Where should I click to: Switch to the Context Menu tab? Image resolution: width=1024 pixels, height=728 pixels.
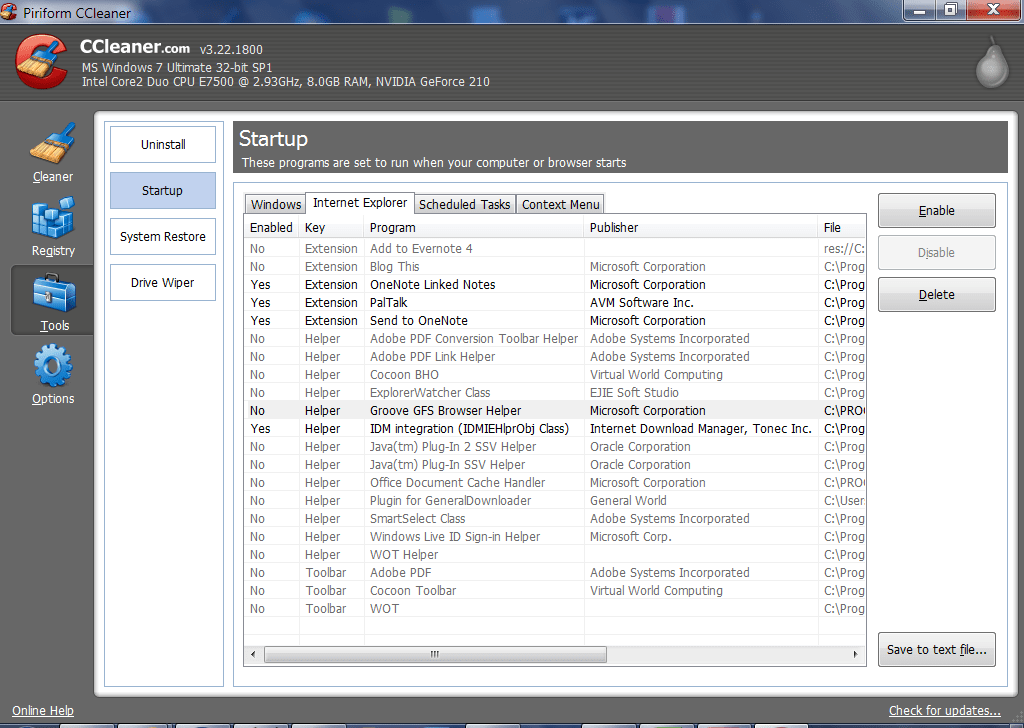pos(560,204)
